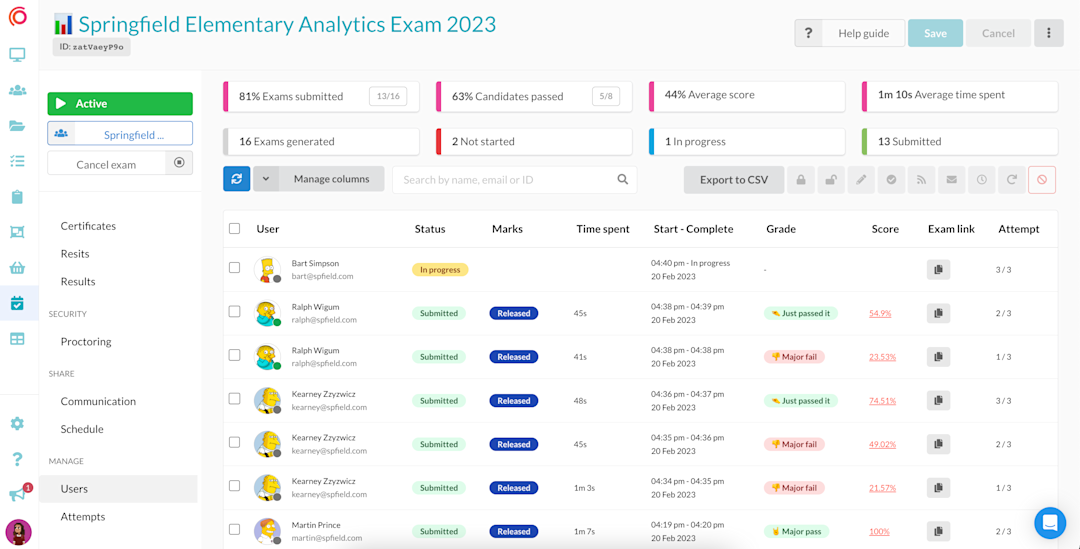Open the monitor dashboard icon in sidebar

[x=17, y=54]
